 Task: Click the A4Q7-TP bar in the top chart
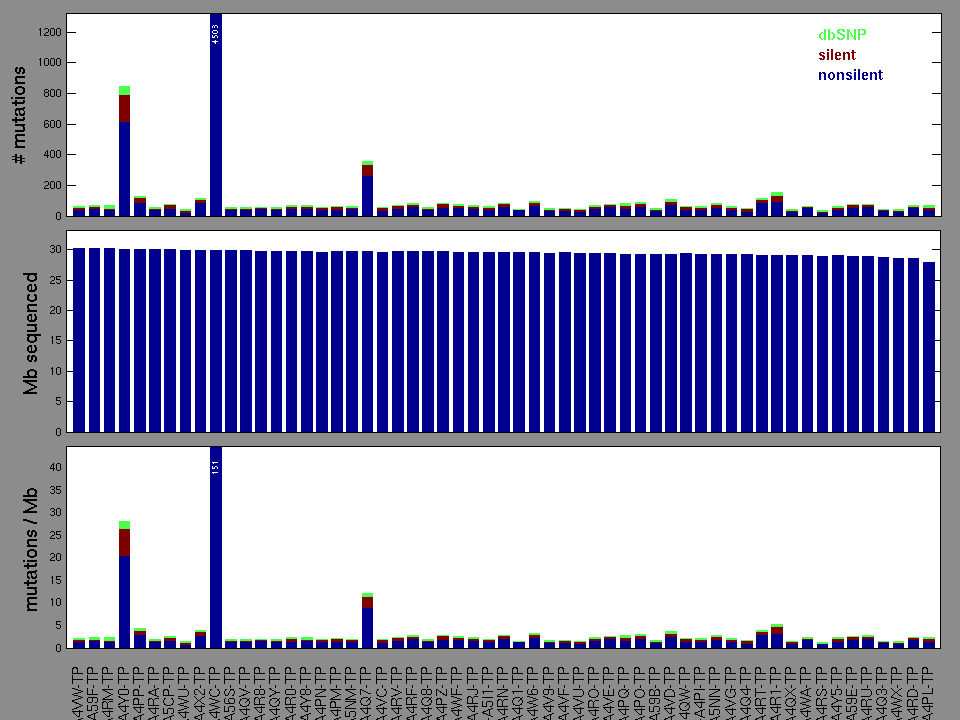tap(368, 192)
